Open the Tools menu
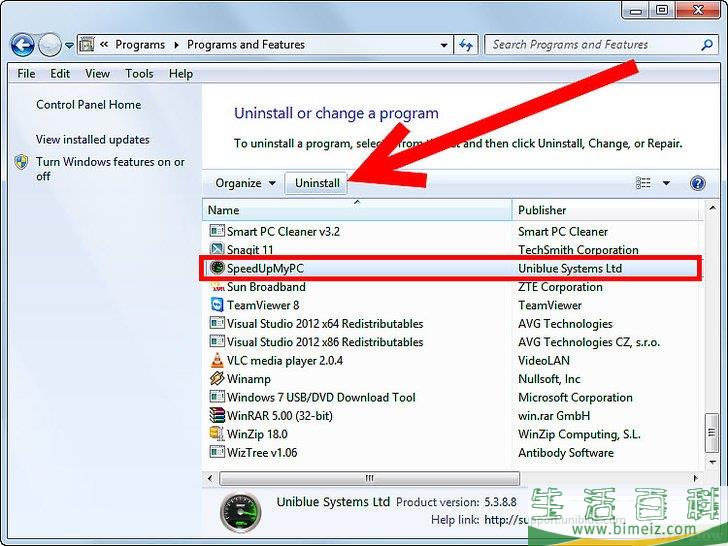Image resolution: width=728 pixels, height=546 pixels. point(139,73)
